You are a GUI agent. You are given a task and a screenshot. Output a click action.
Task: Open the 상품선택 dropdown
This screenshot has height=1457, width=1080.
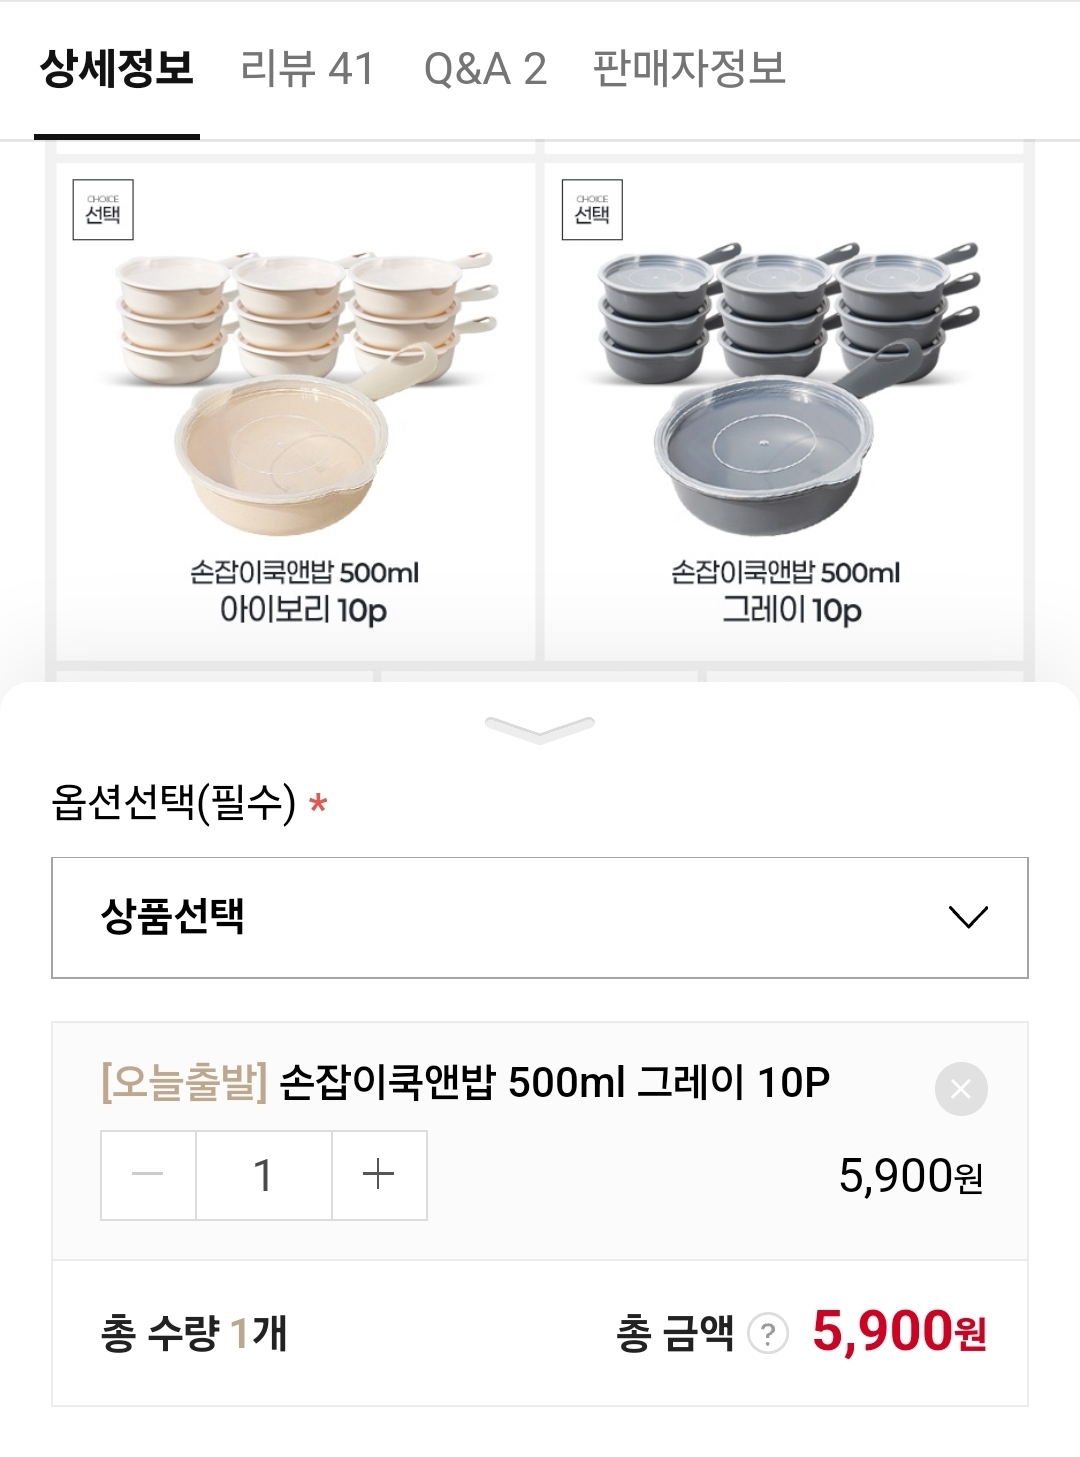(540, 917)
